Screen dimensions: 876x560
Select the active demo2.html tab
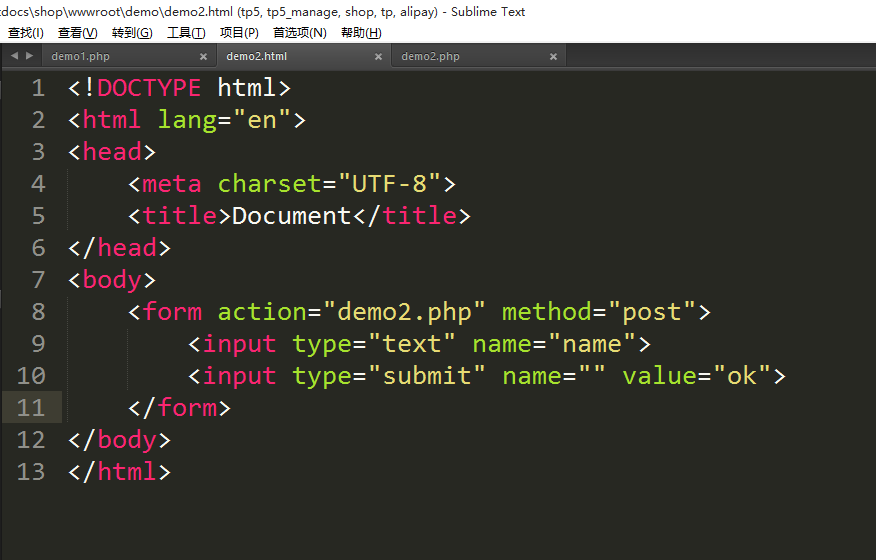click(256, 57)
